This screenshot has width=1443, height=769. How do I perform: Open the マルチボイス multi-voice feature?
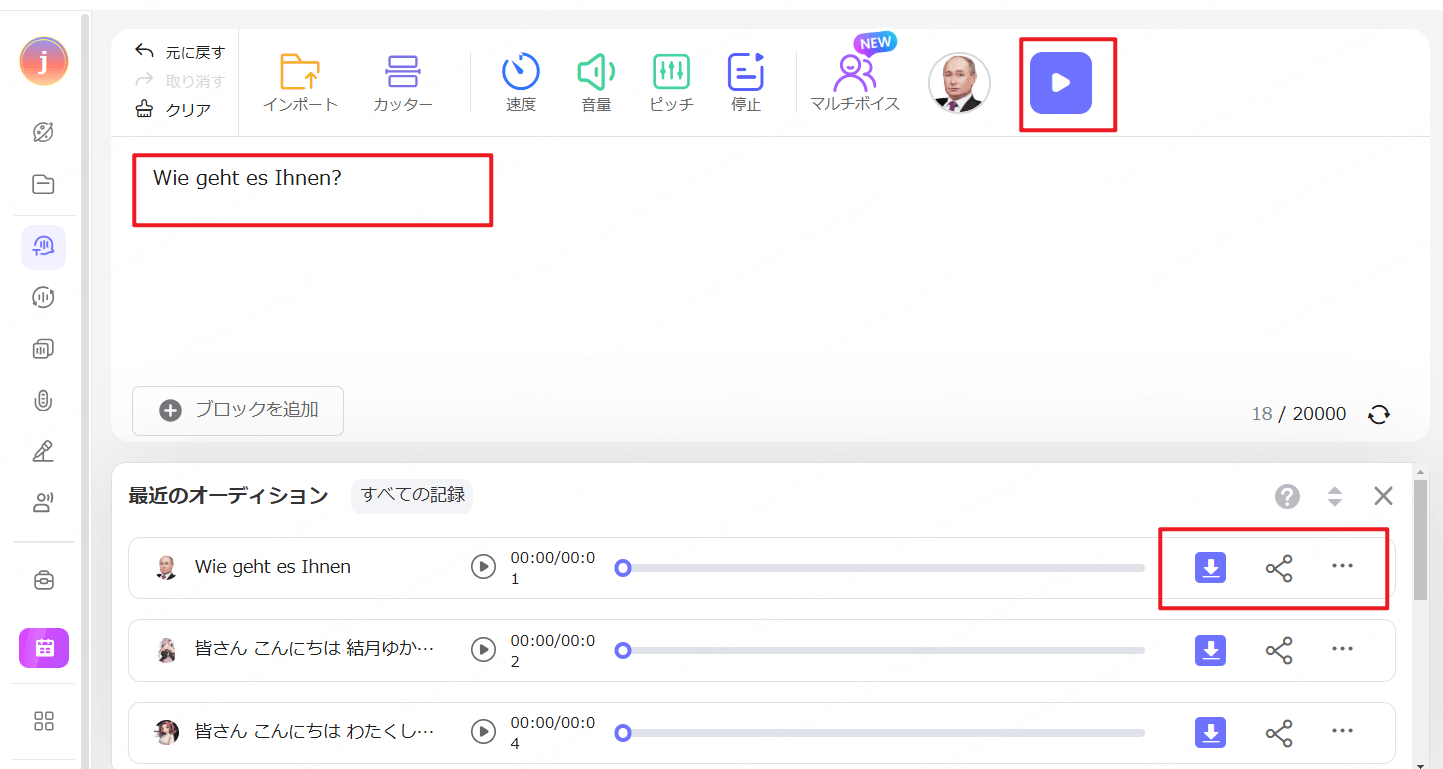[x=855, y=82]
